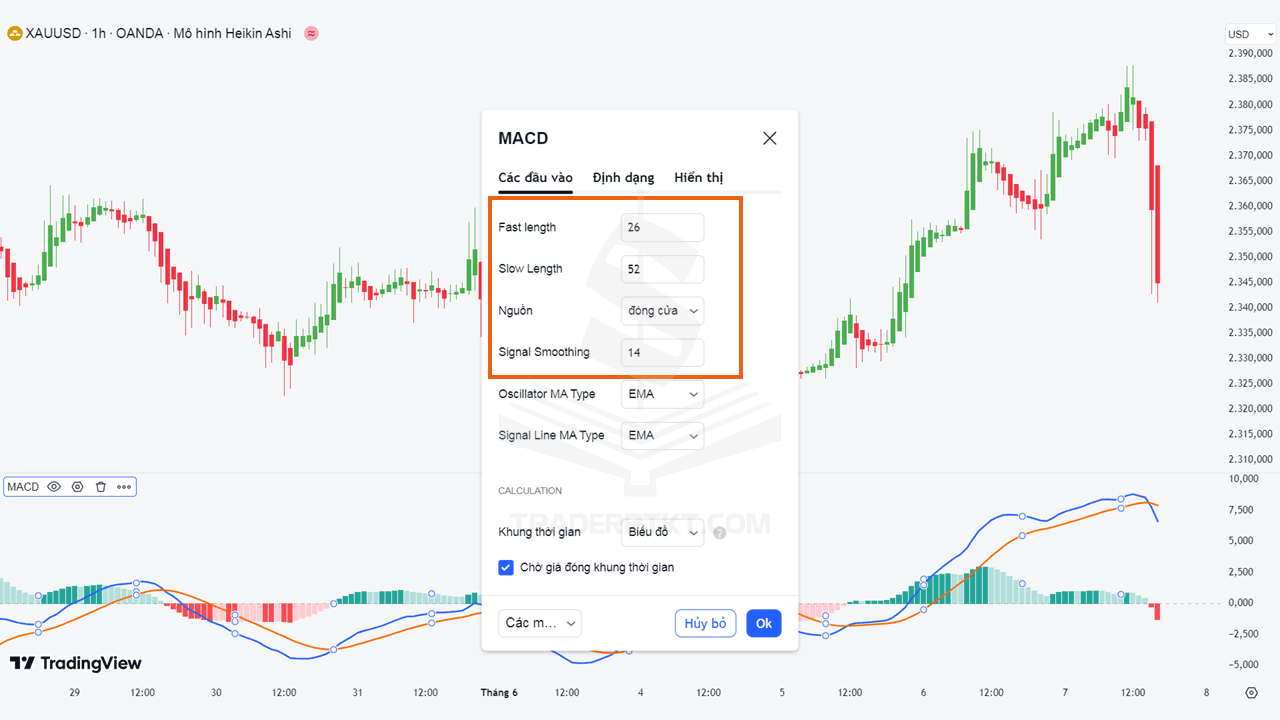This screenshot has width=1280, height=720.
Task: Delete MACD indicator with trash icon
Action: point(100,487)
